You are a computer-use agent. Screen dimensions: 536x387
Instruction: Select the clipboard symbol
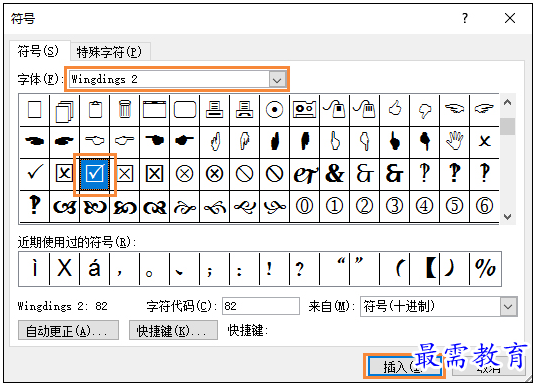point(95,110)
